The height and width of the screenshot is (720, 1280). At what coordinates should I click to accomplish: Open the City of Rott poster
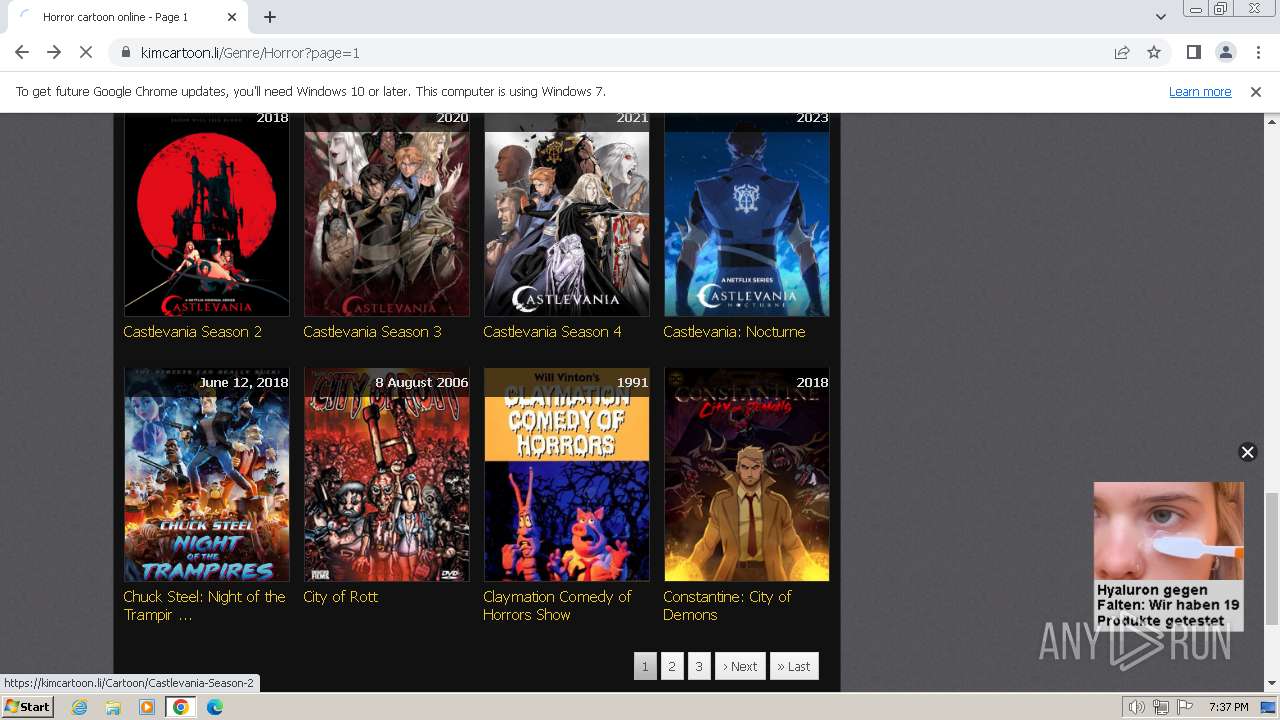tap(387, 474)
